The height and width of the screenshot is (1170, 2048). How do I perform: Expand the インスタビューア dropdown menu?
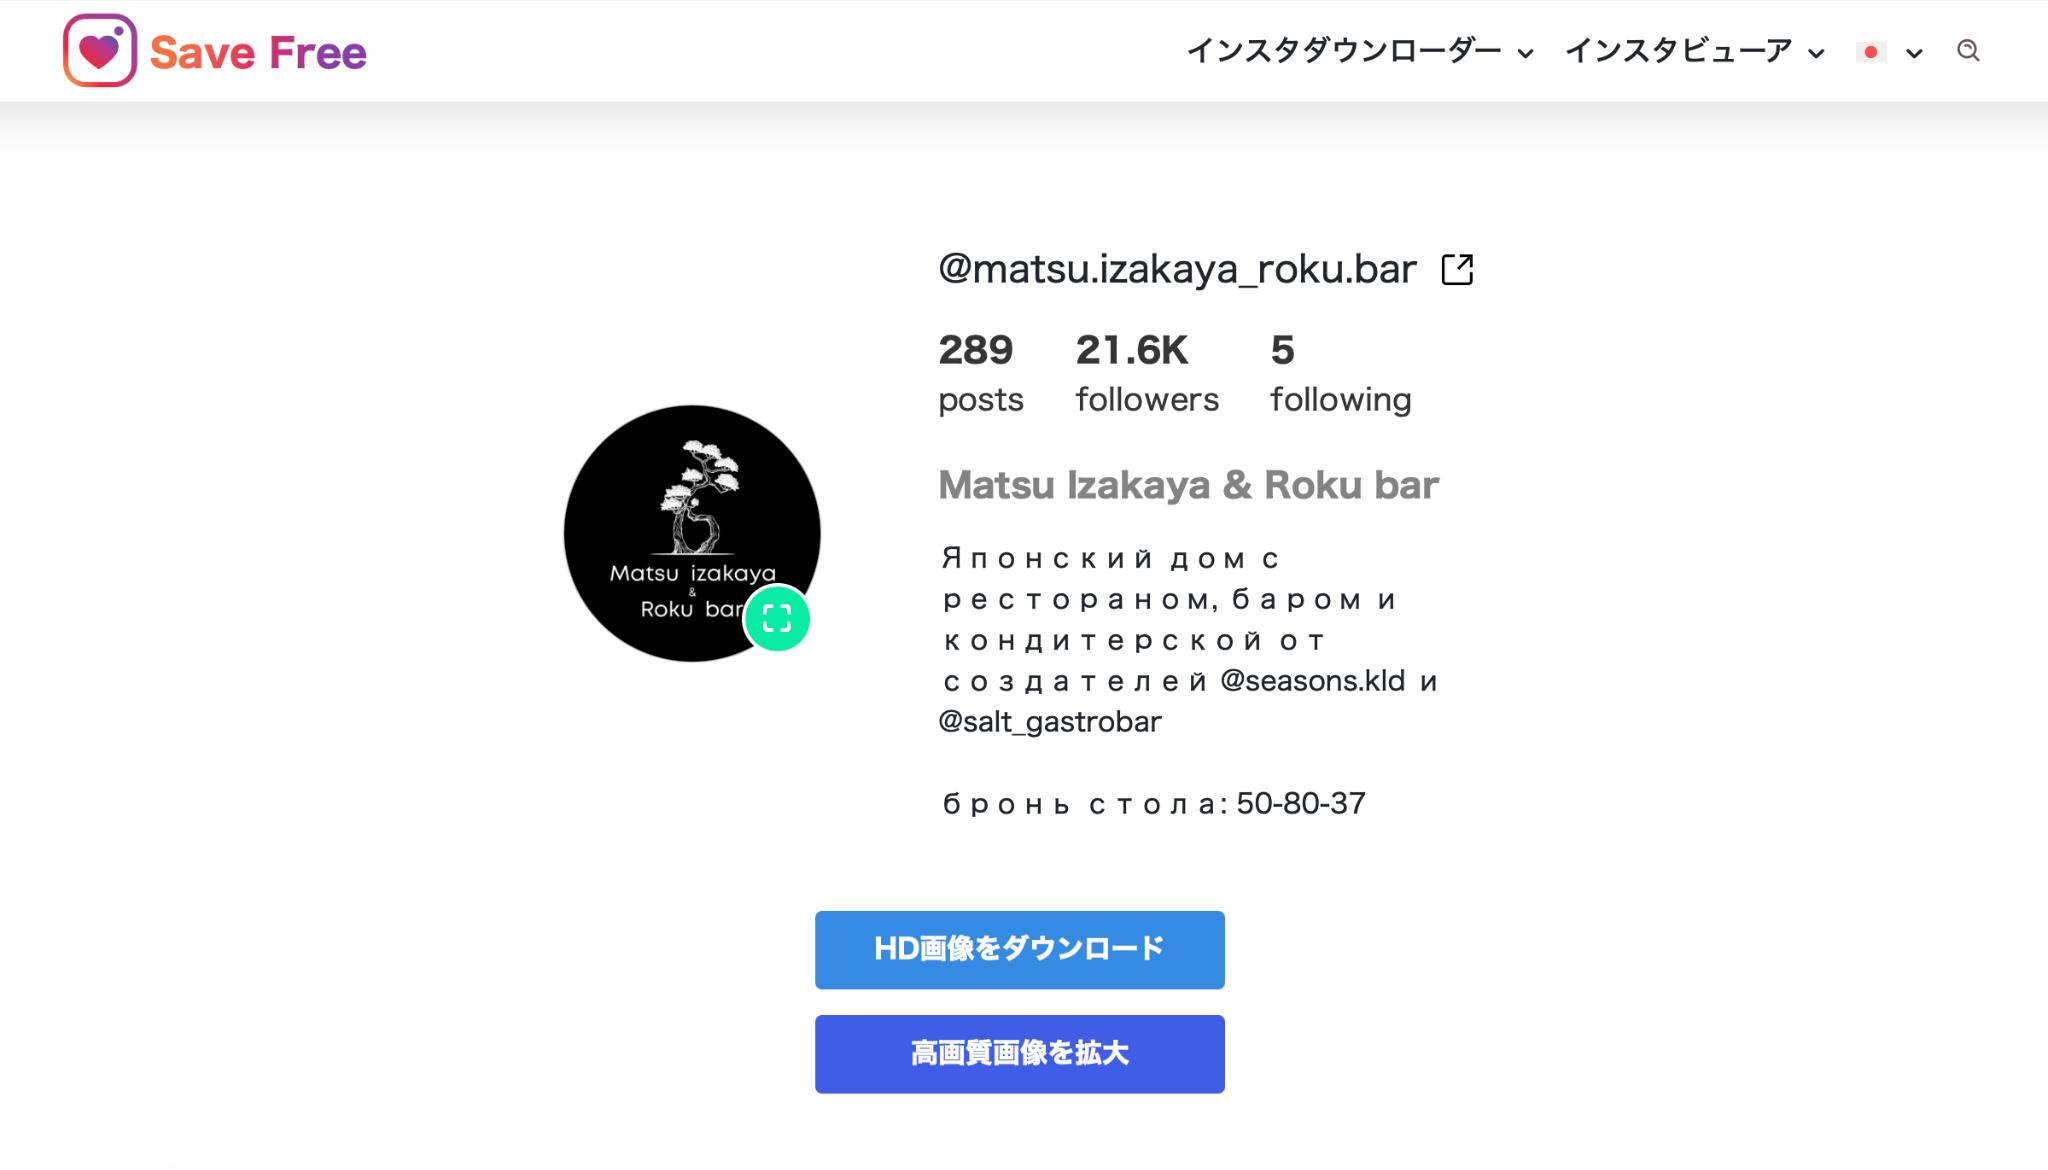(1695, 51)
